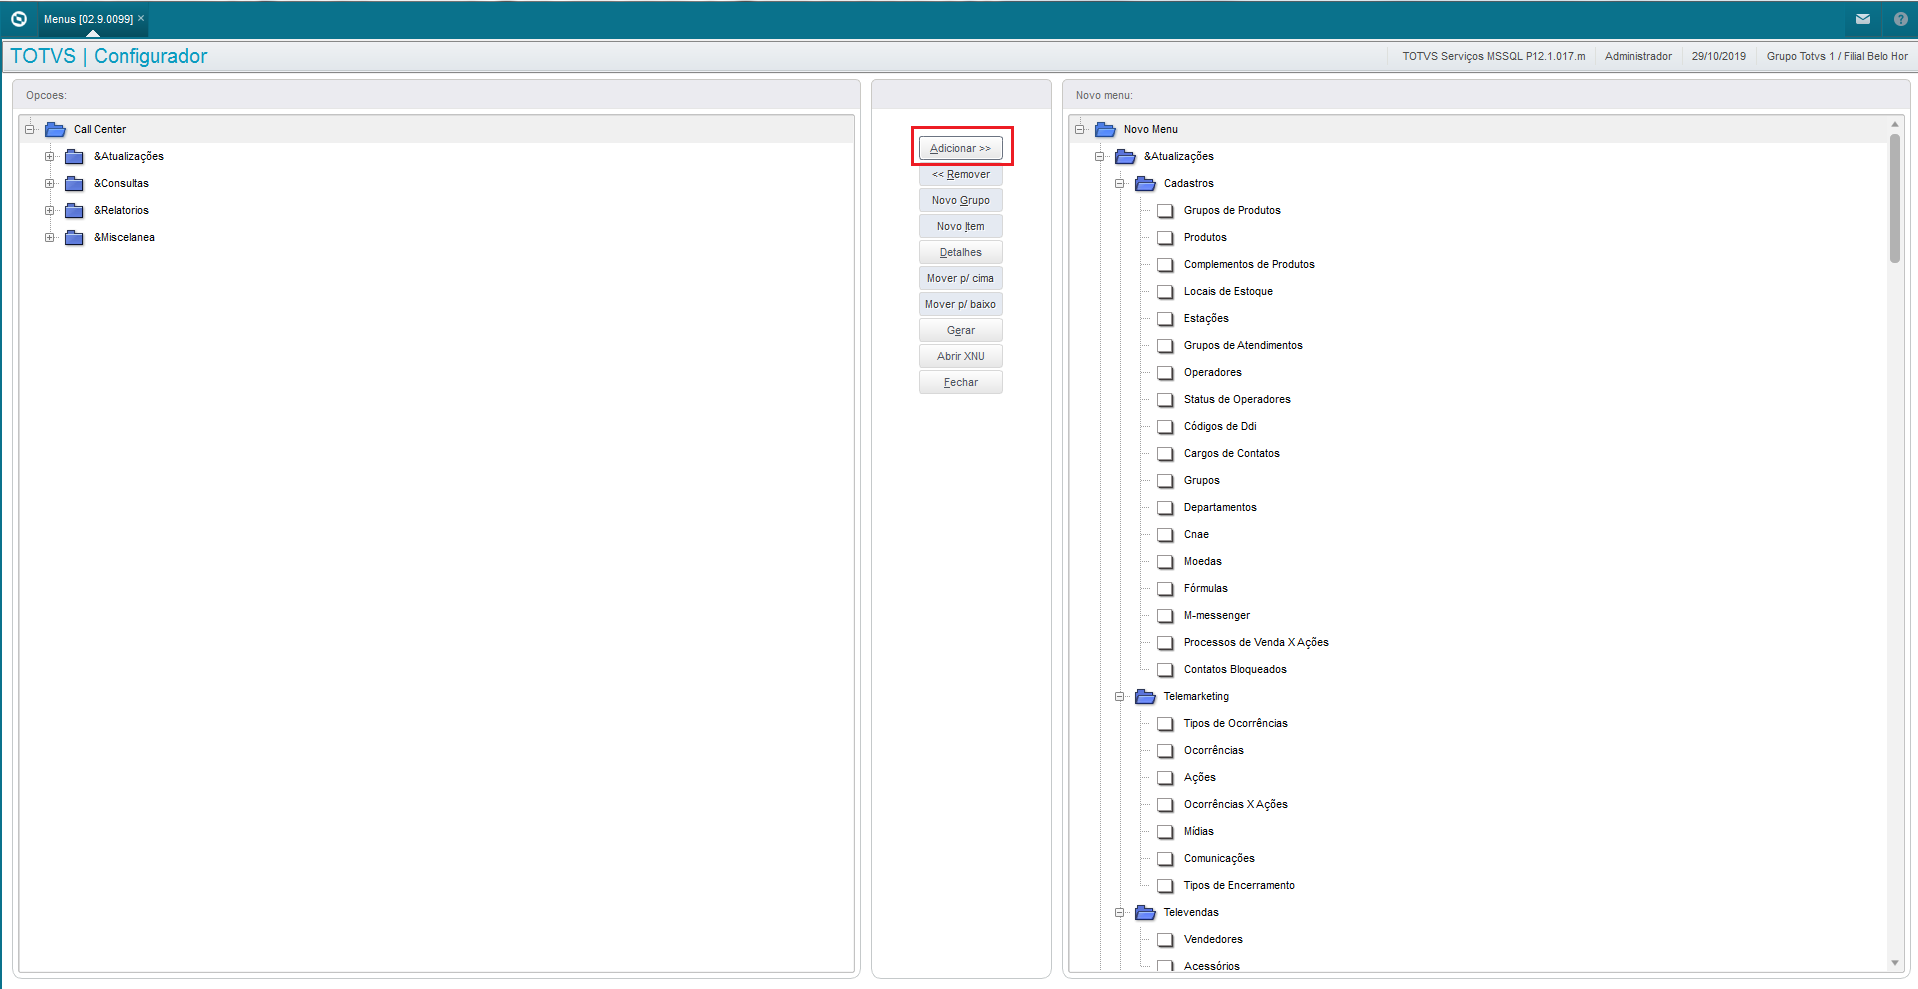The width and height of the screenshot is (1918, 989).
Task: Click the Novo menu scrollbar thumb
Action: point(1895,198)
